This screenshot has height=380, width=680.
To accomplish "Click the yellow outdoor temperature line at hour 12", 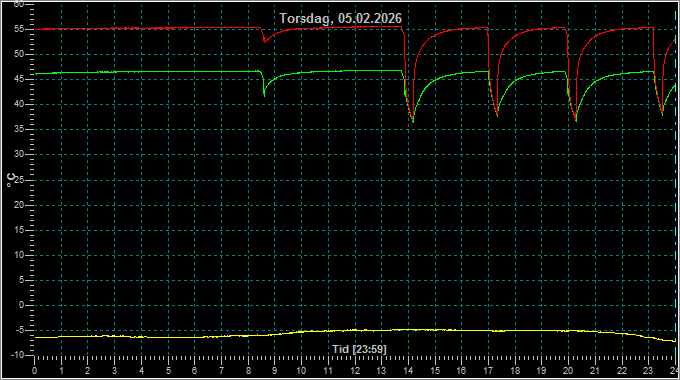I will tap(355, 330).
